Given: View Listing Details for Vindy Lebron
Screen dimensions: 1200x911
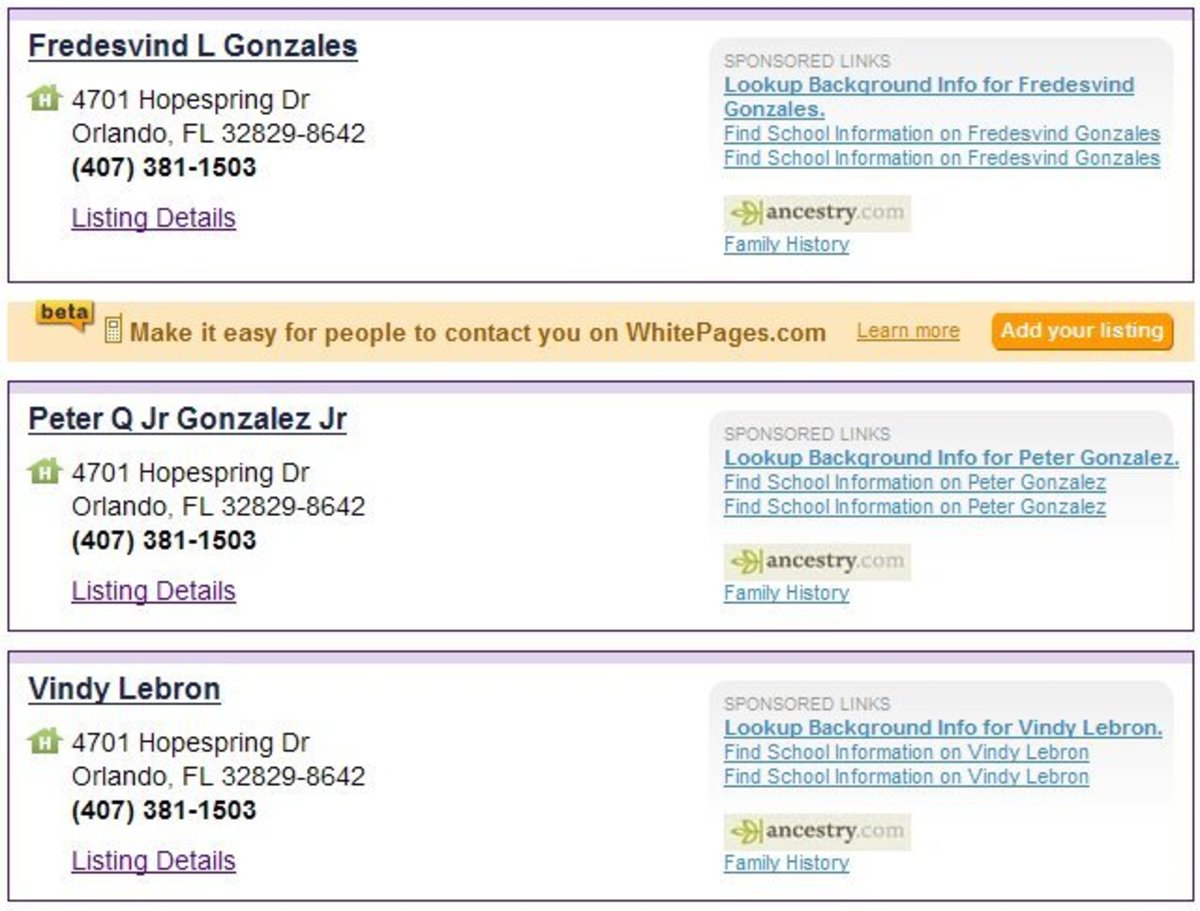Looking at the screenshot, I should coord(153,860).
